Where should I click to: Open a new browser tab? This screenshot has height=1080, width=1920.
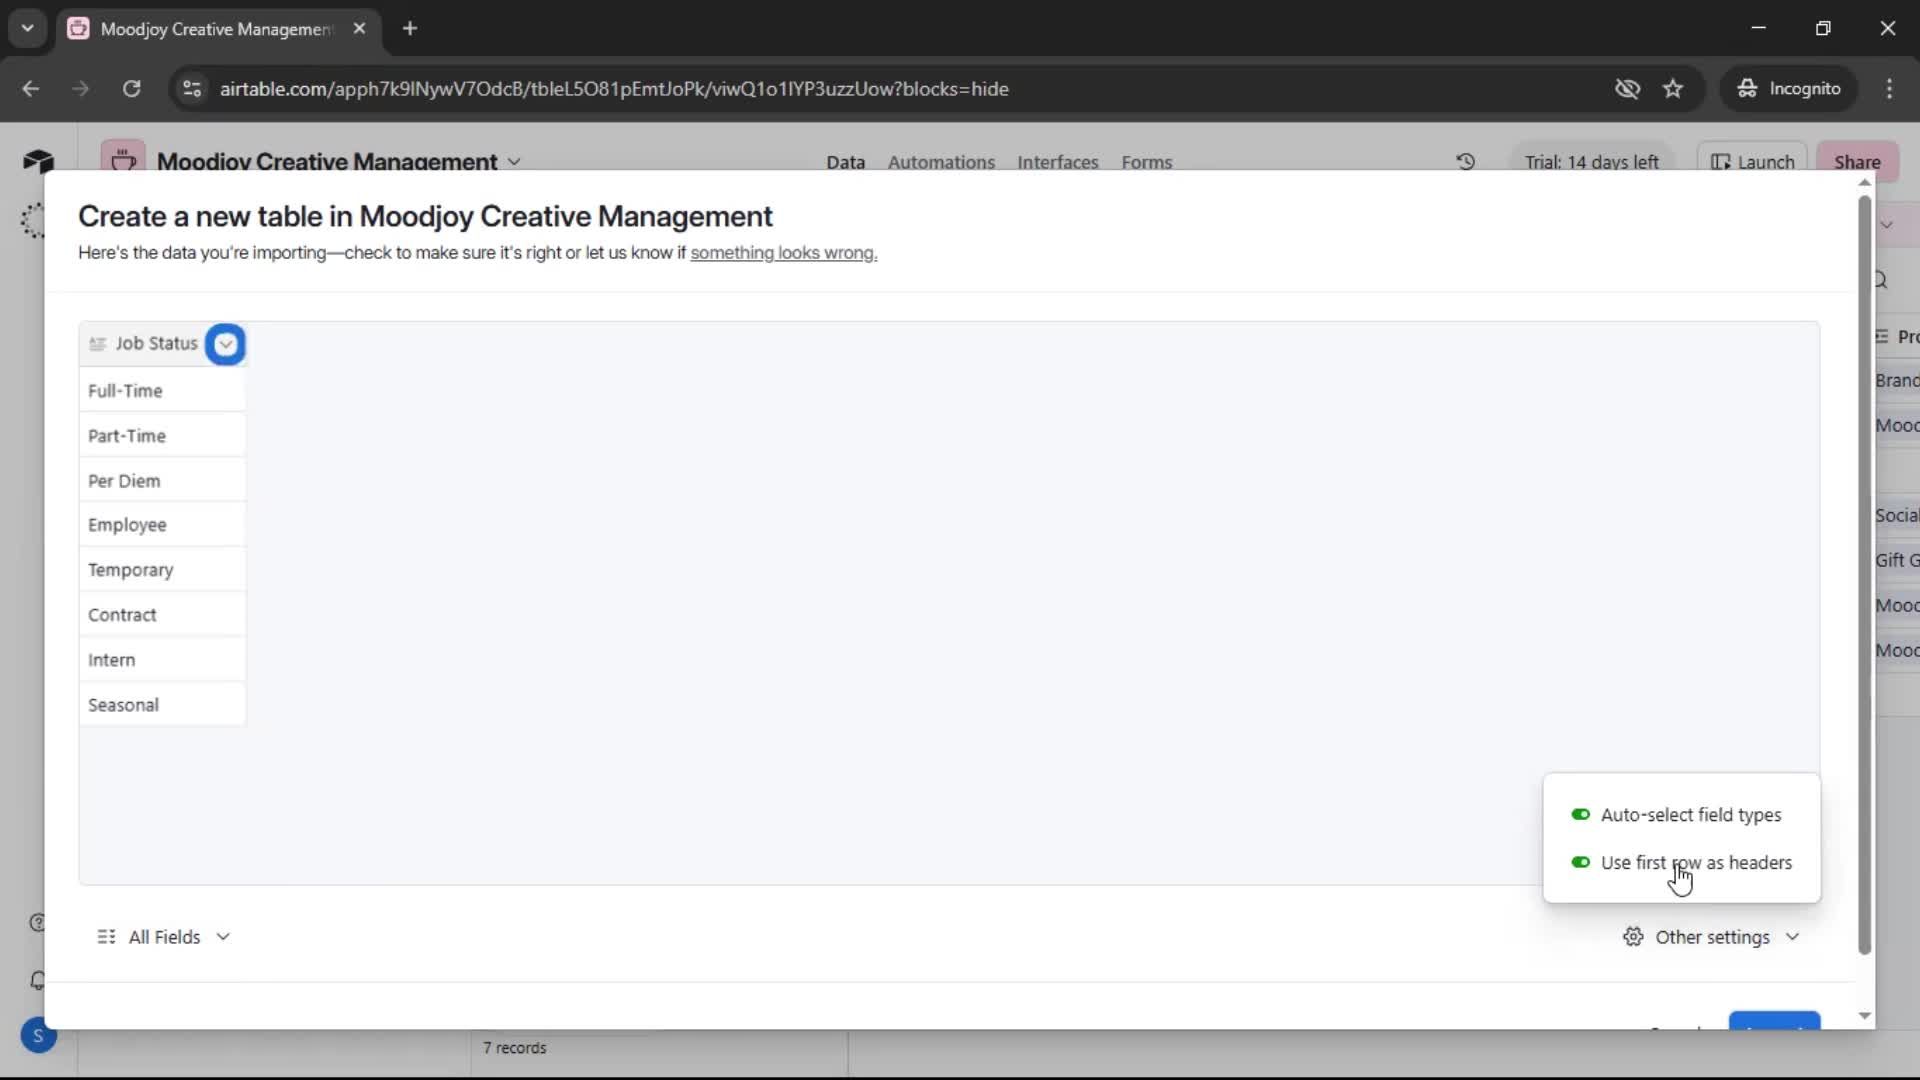tap(410, 29)
